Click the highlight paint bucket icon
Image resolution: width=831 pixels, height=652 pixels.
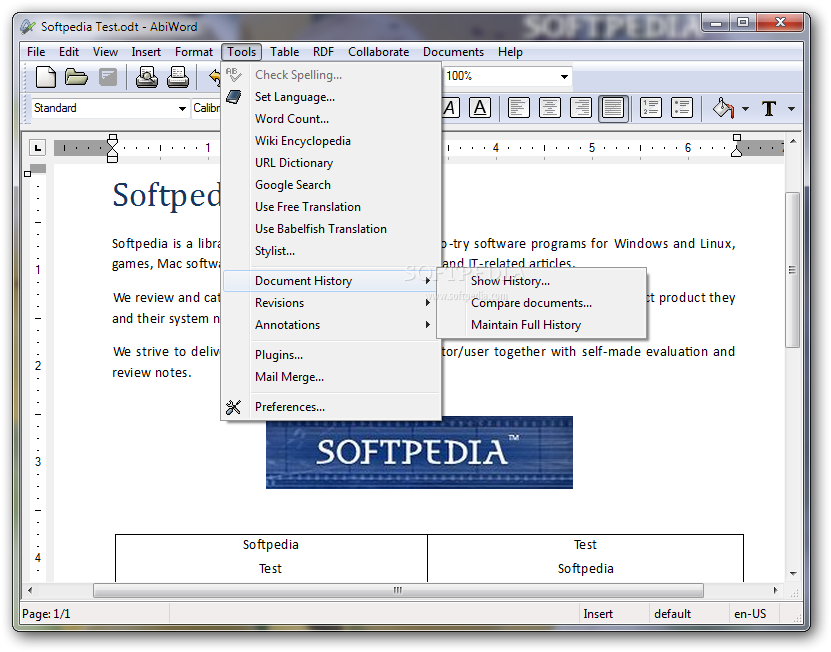coord(723,108)
